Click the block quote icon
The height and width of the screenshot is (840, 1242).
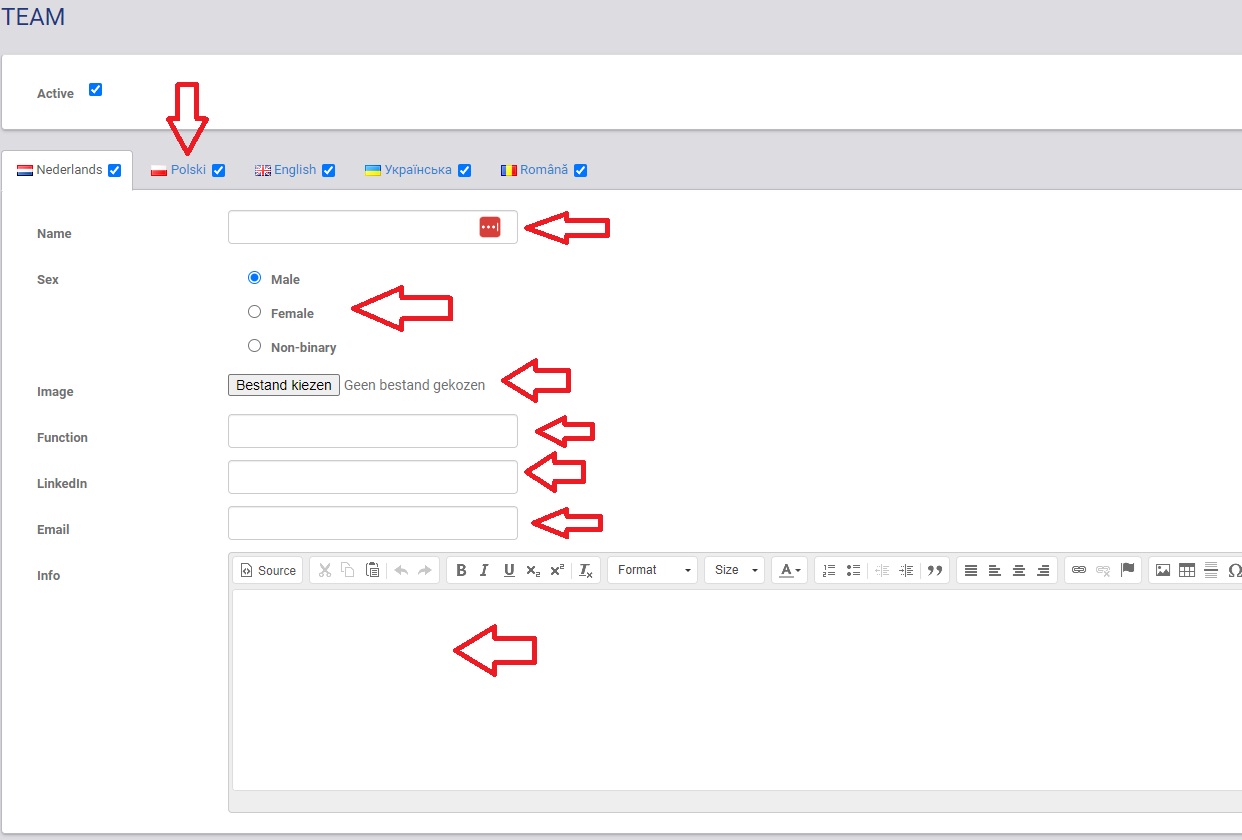935,570
